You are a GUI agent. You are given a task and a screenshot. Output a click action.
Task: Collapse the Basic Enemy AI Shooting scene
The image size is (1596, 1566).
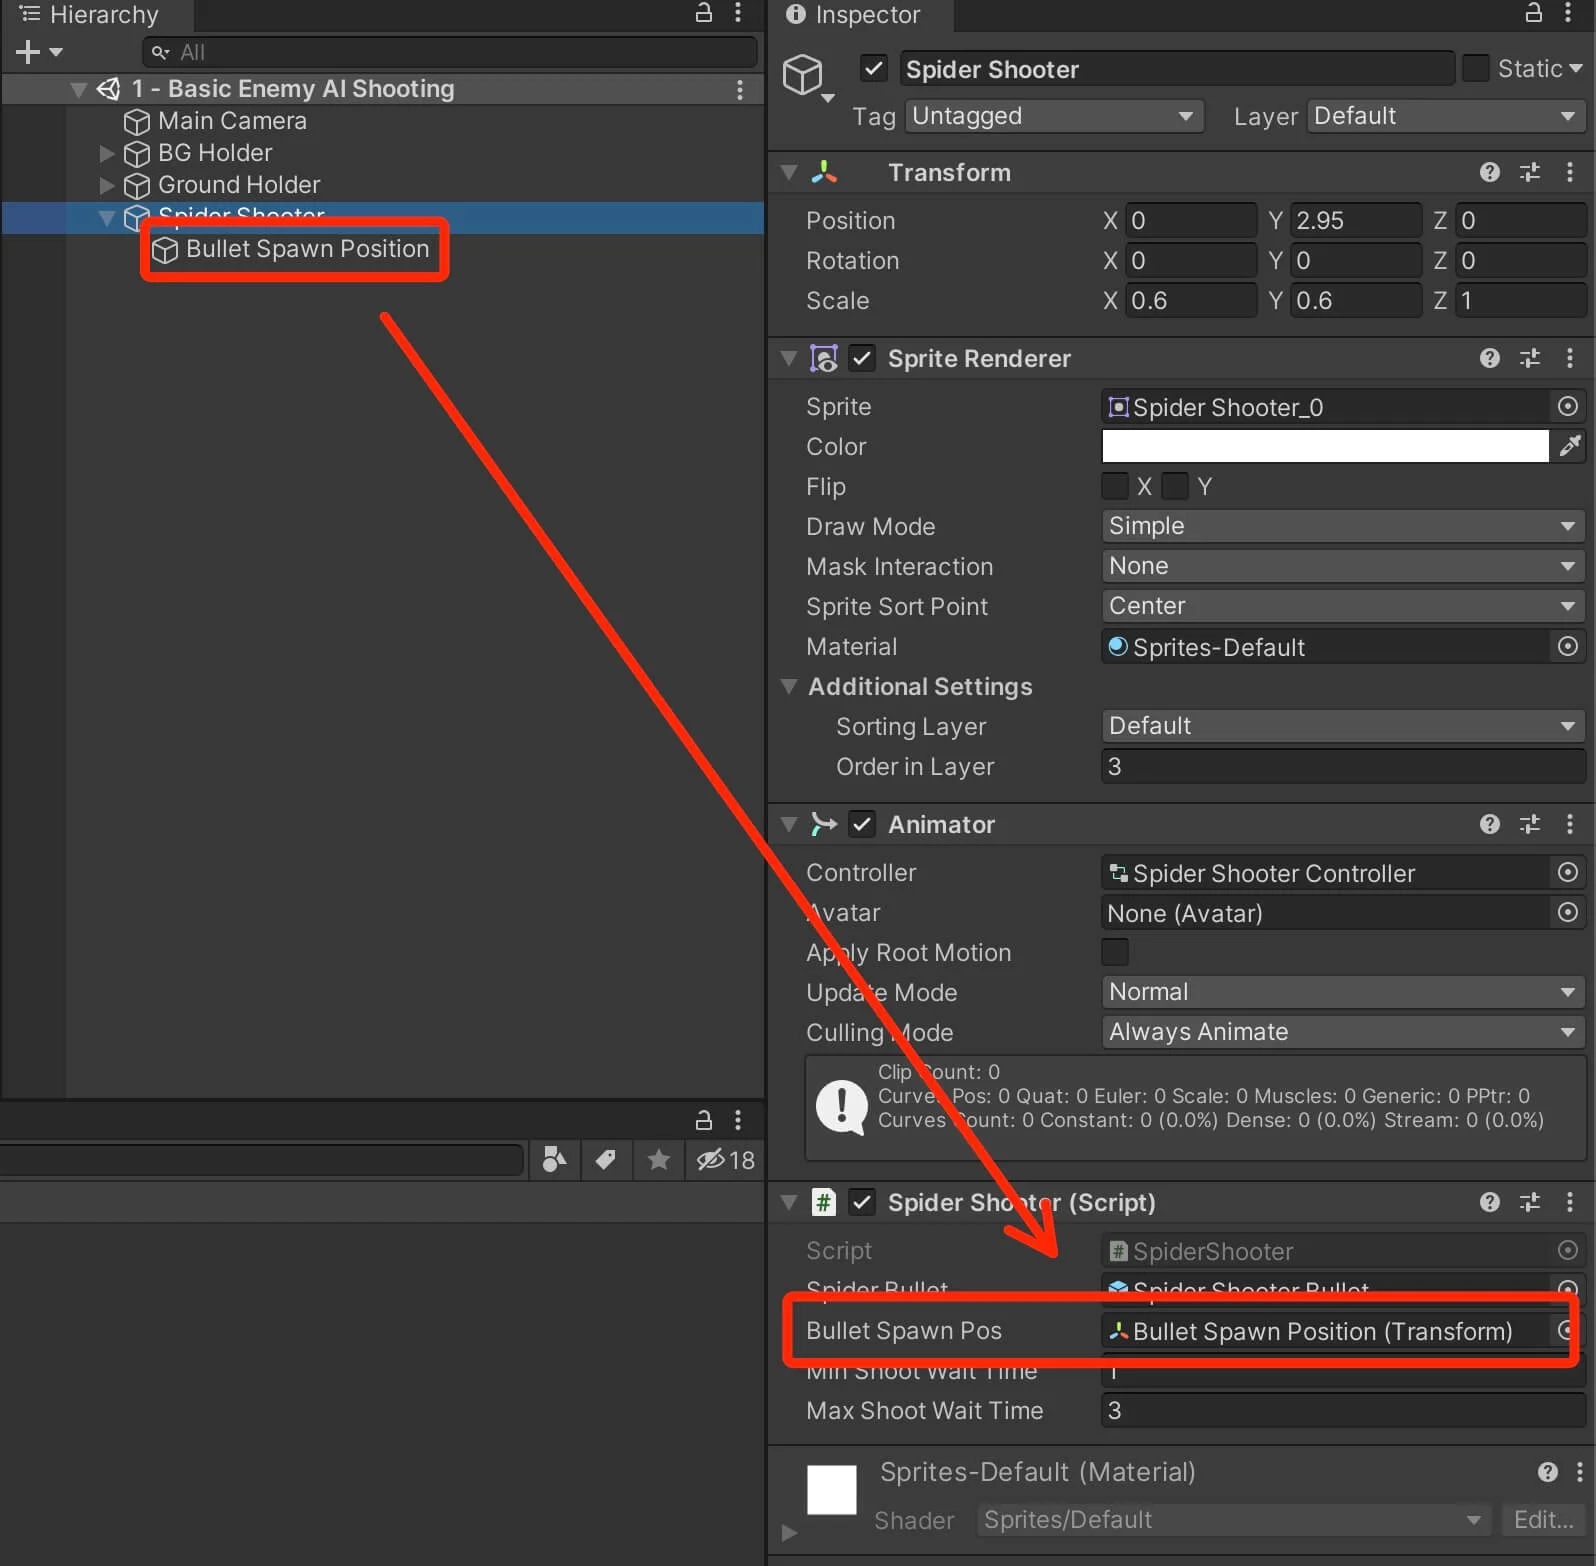[x=79, y=89]
